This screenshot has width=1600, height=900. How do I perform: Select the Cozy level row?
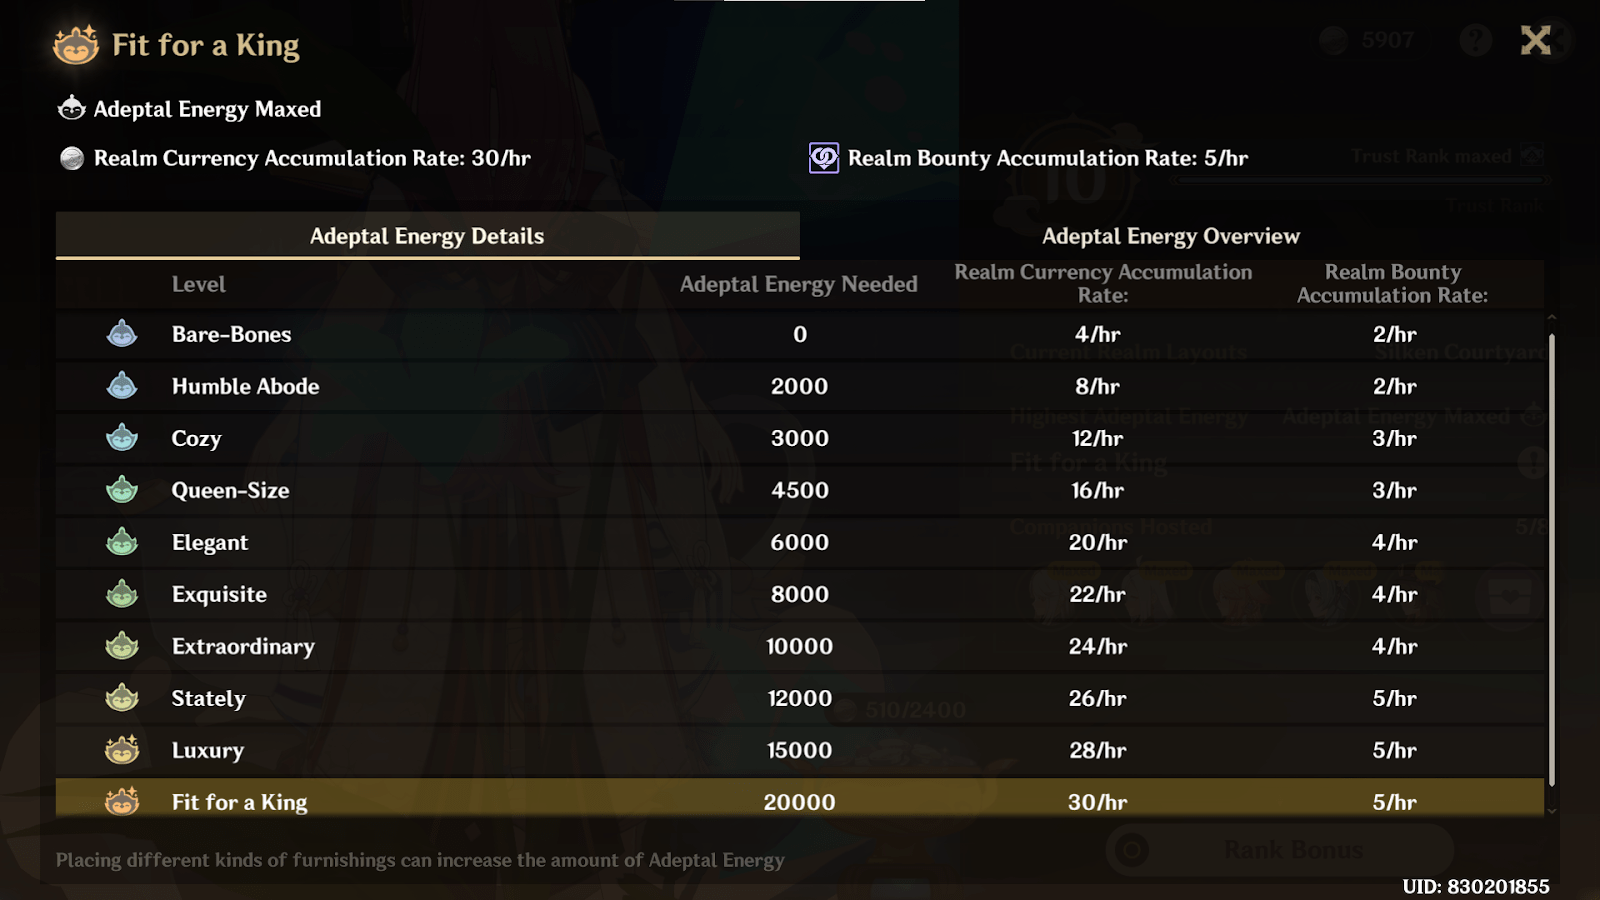coord(800,438)
